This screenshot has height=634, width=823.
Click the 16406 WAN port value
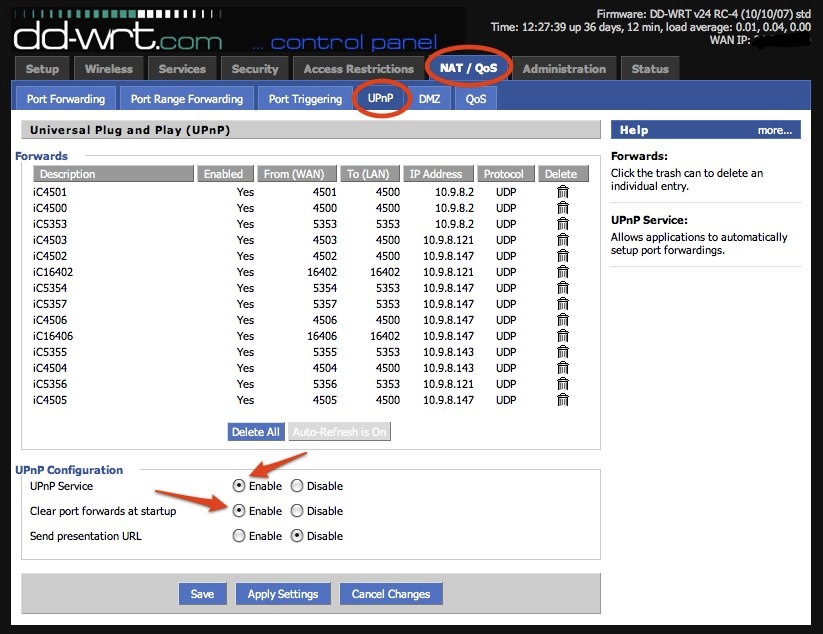point(322,336)
